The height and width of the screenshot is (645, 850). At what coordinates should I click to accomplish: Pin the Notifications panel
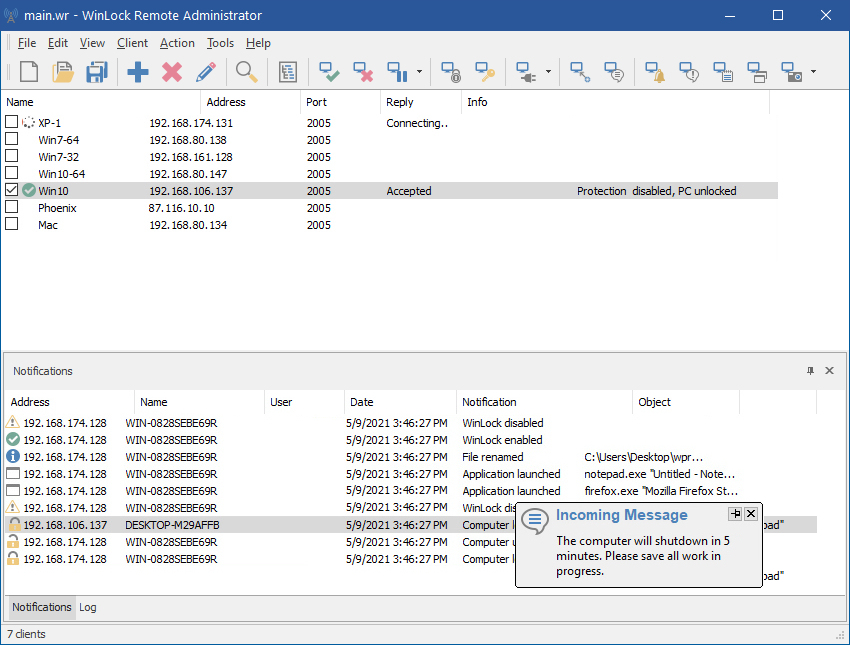tap(810, 371)
